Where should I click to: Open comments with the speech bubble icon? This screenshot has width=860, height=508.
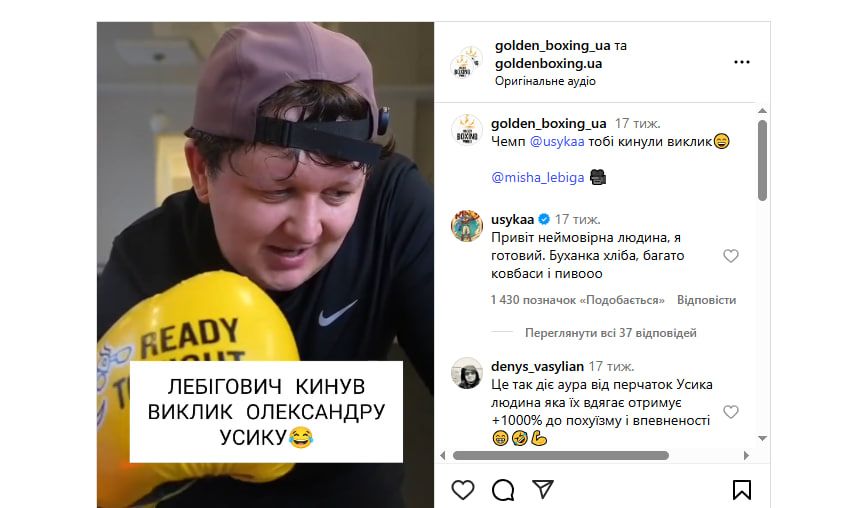tap(503, 490)
